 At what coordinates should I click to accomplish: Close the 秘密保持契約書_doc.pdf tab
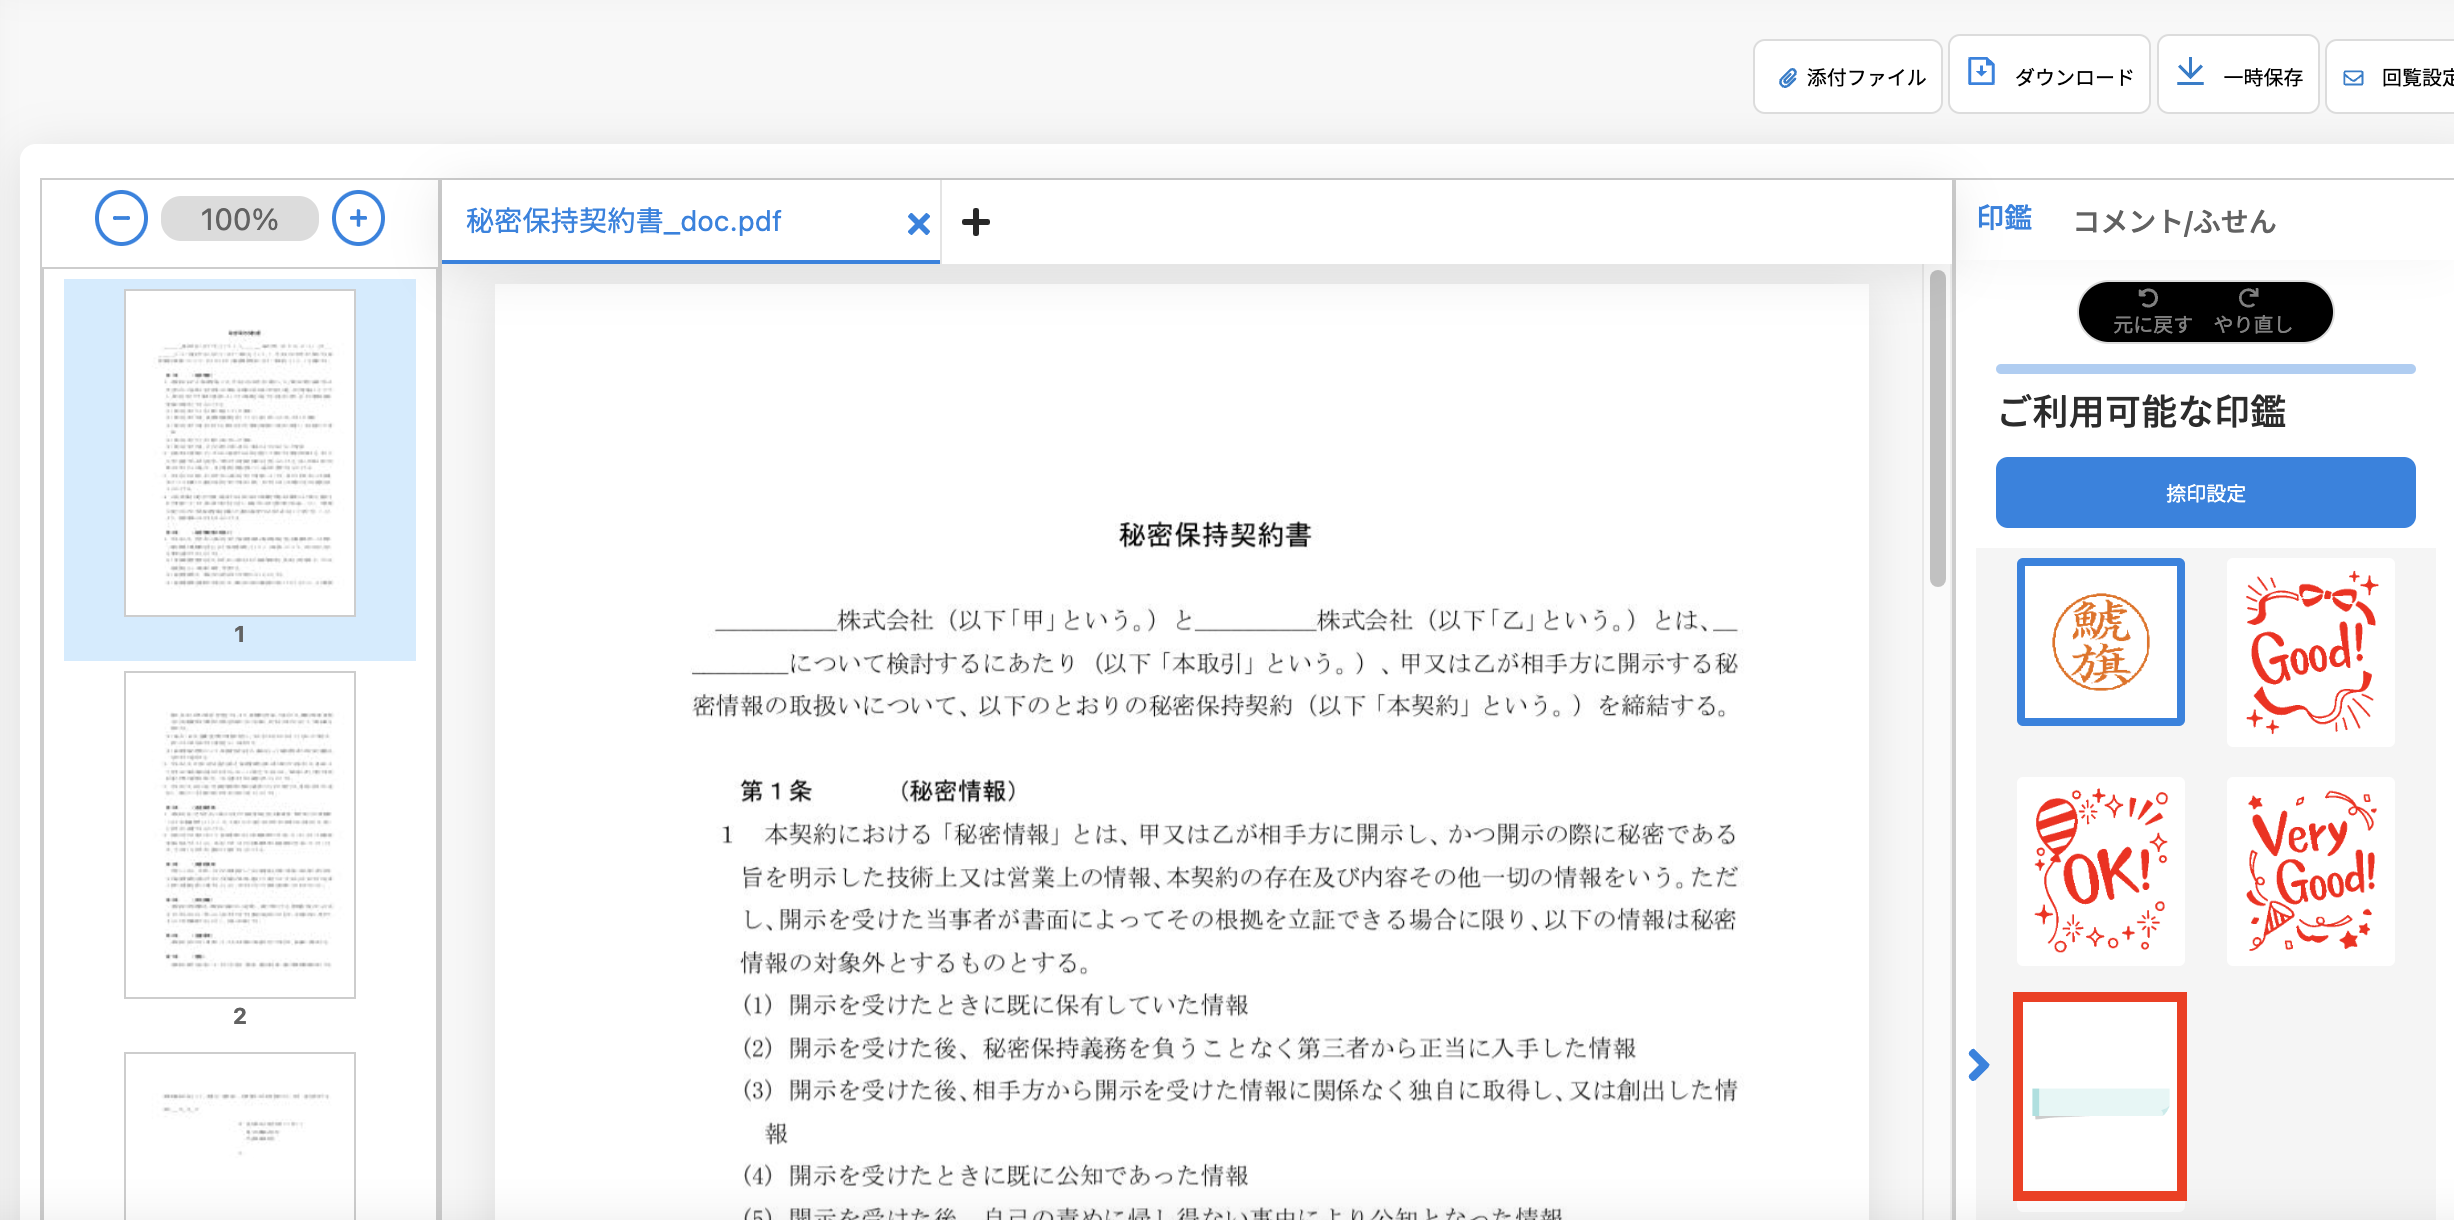[918, 224]
